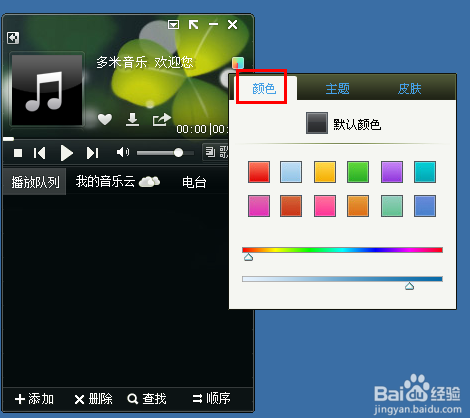The image size is (470, 418).
Task: Click the playback progress bar handle
Action: coord(8,139)
